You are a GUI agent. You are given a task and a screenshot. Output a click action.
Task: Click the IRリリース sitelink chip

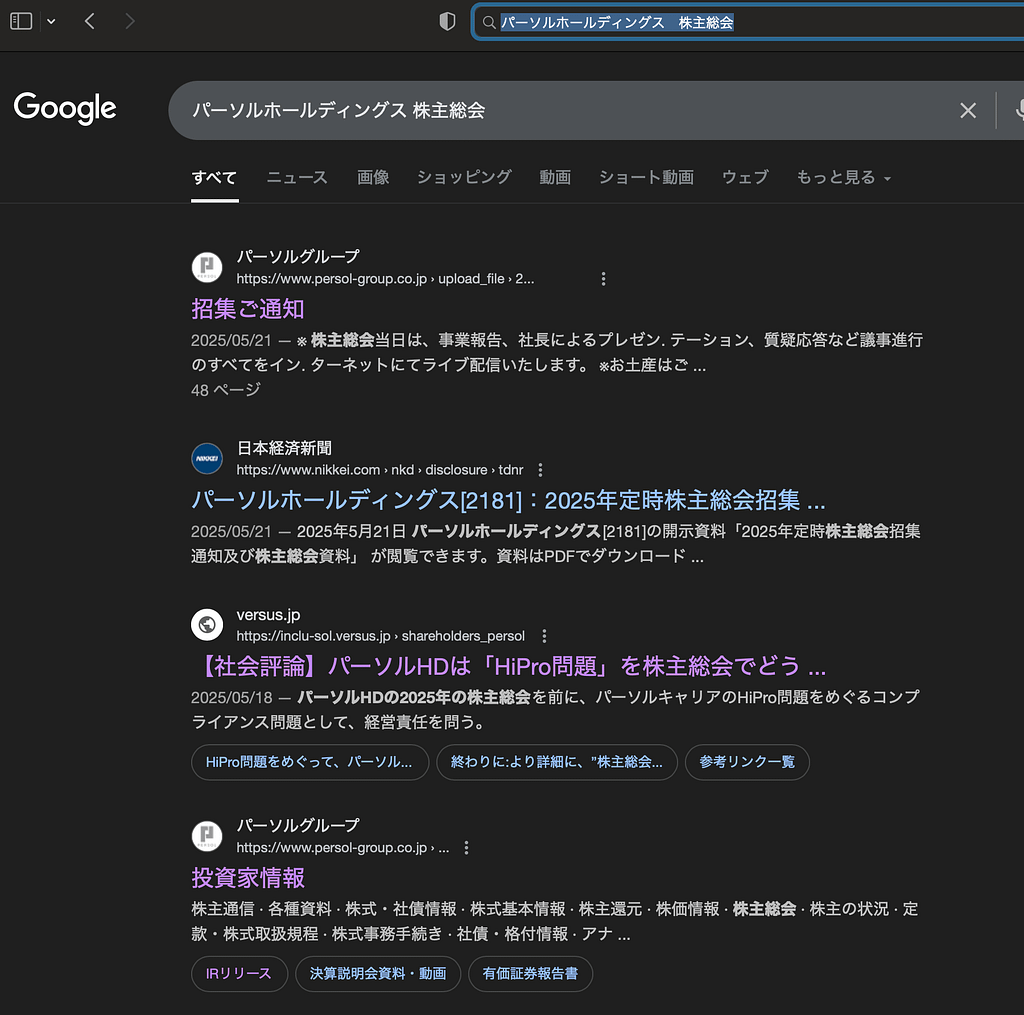239,973
